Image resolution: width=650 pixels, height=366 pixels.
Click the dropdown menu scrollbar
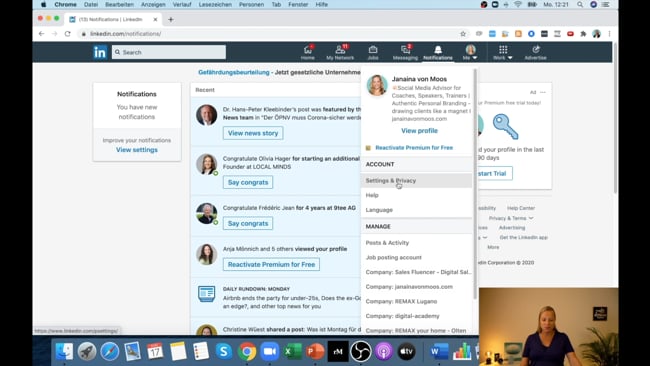[475, 183]
